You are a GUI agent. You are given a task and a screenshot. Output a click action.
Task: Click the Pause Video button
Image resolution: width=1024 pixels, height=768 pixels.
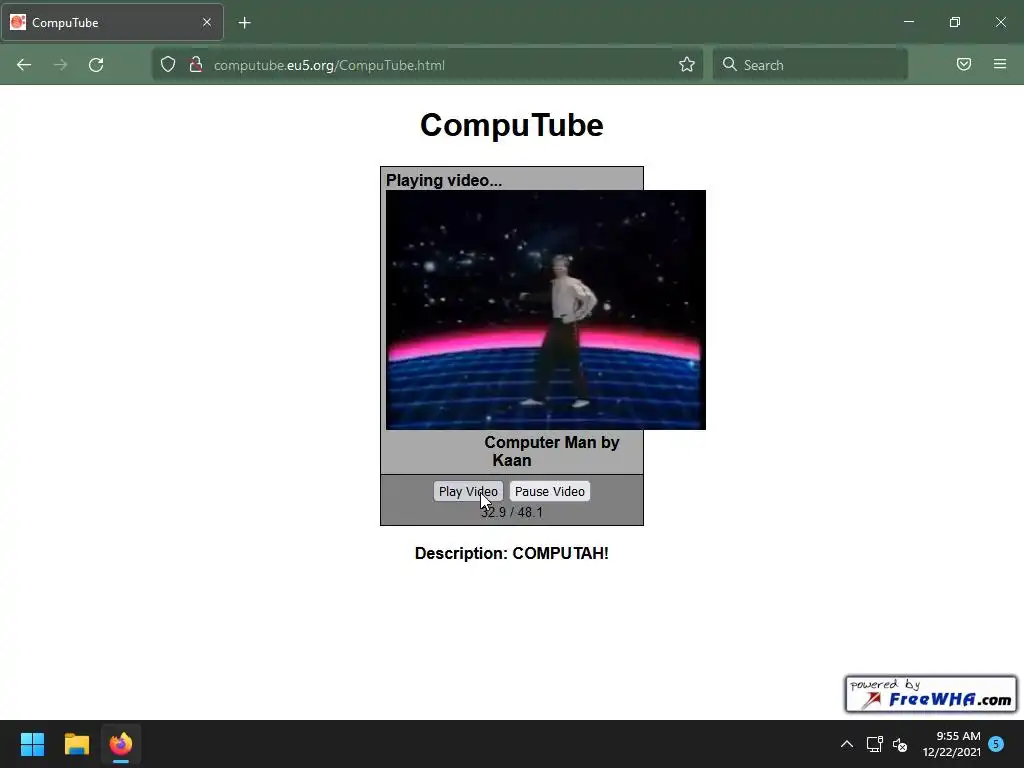549,491
